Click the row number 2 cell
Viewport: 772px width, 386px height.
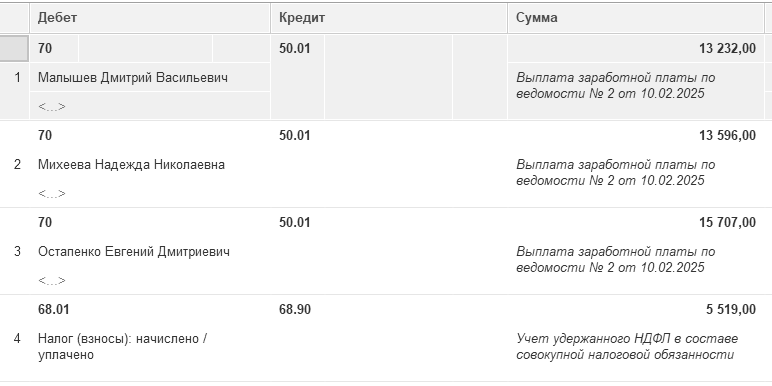pos(17,164)
